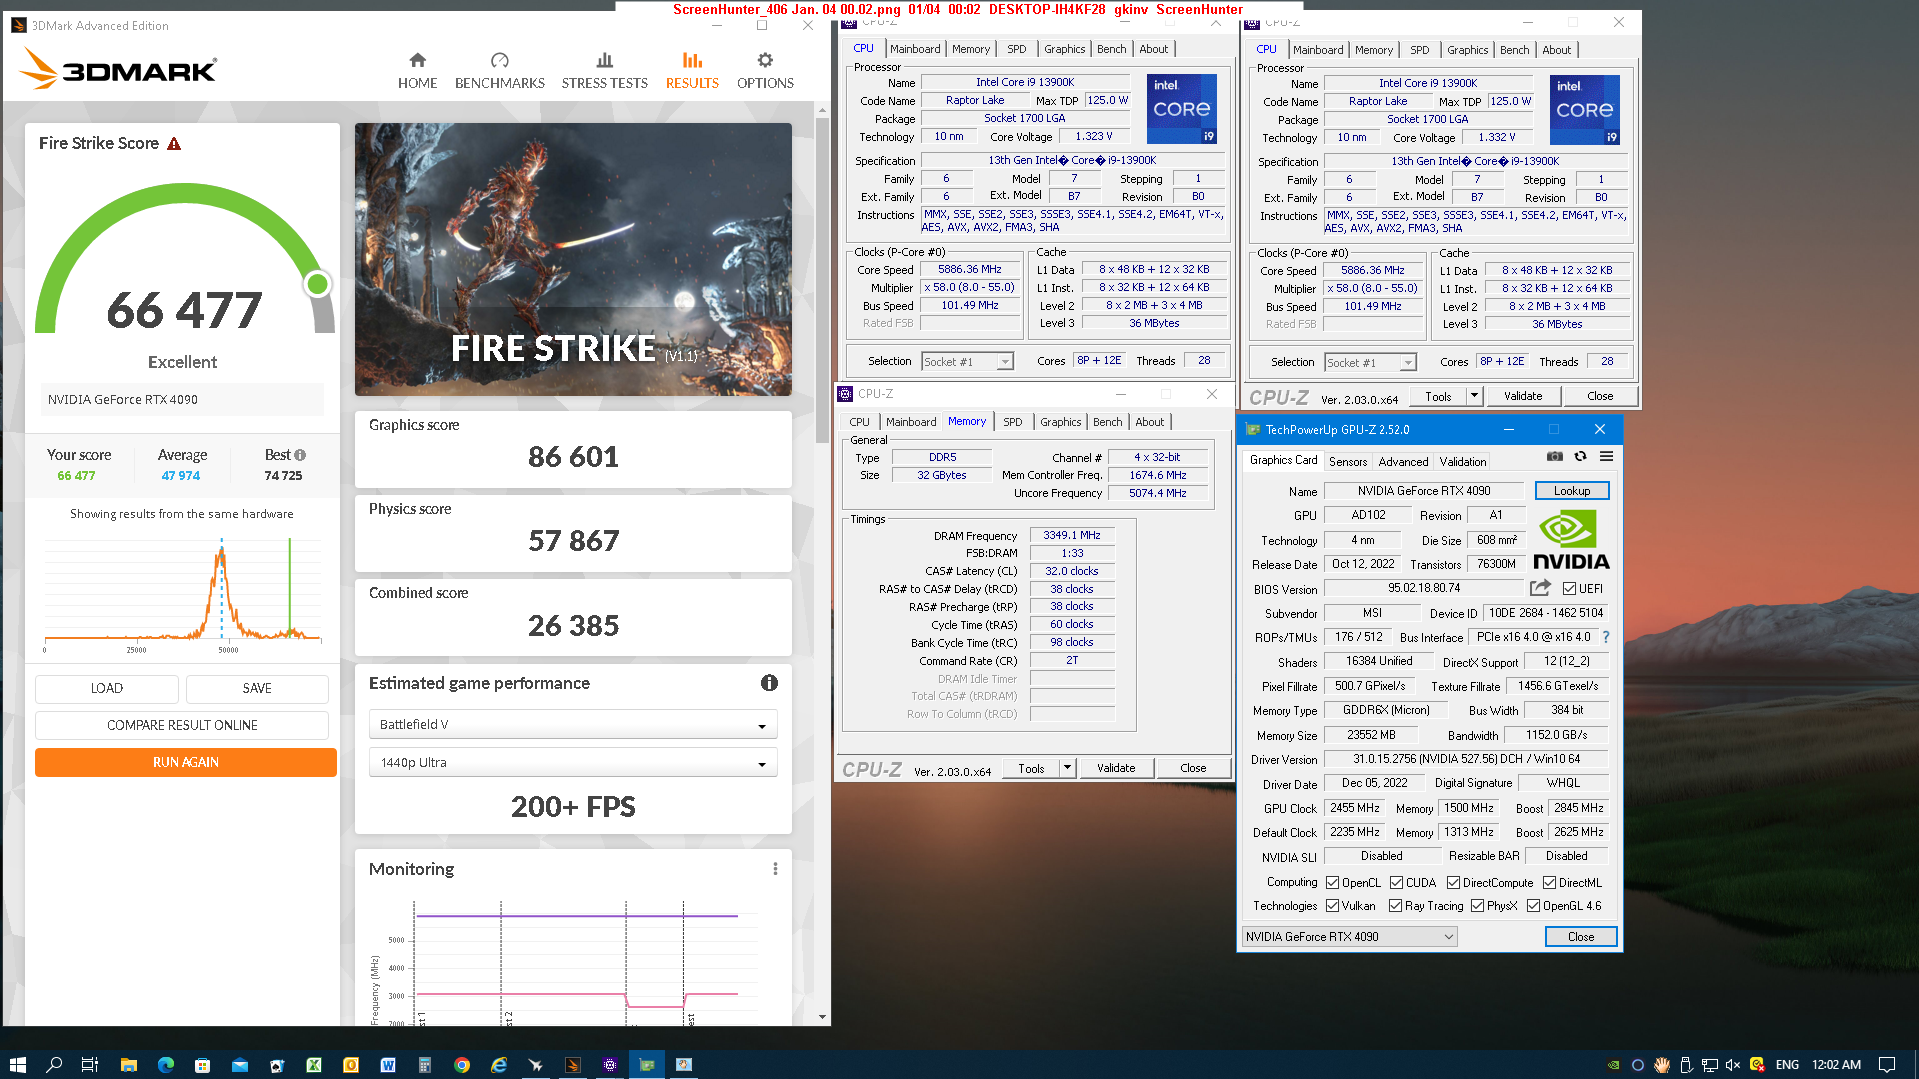Toggle DirectCompute checkbox in GPU-Z
This screenshot has width=1919, height=1079.
pyautogui.click(x=1453, y=883)
